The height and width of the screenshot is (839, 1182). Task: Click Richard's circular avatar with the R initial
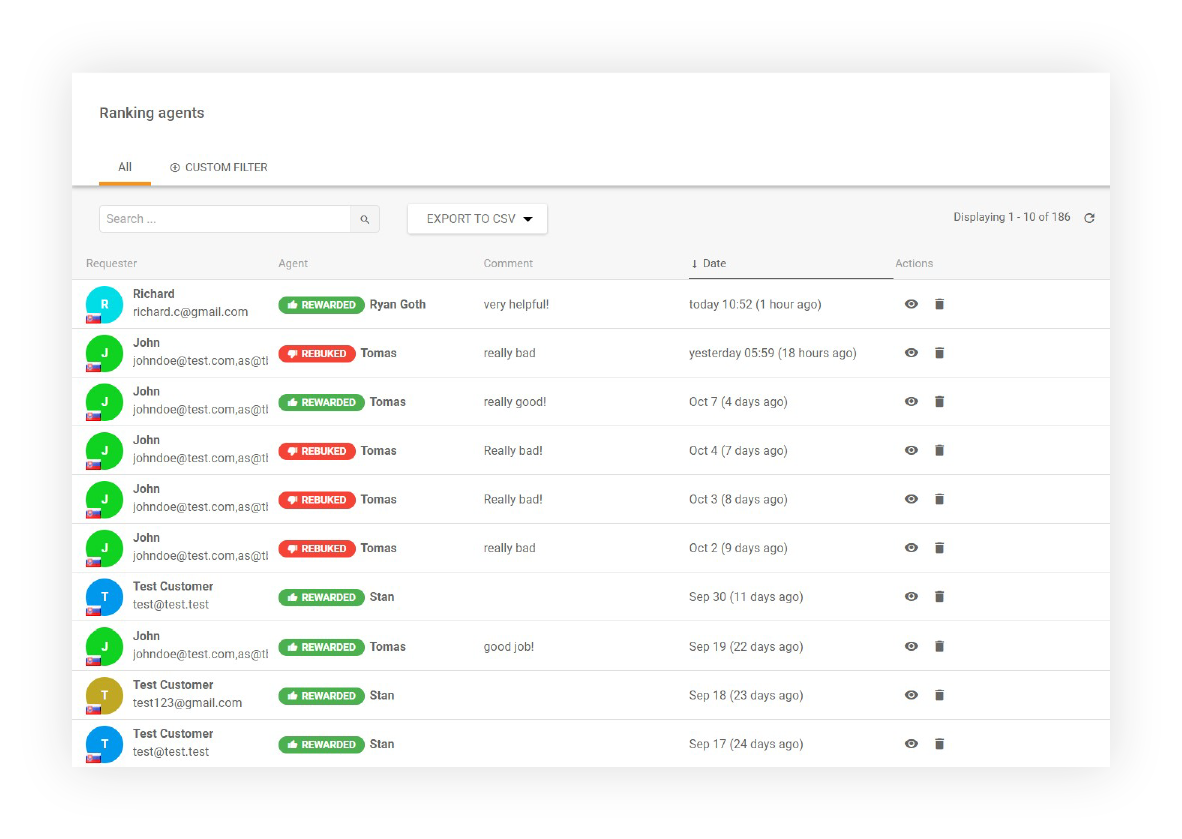(104, 302)
